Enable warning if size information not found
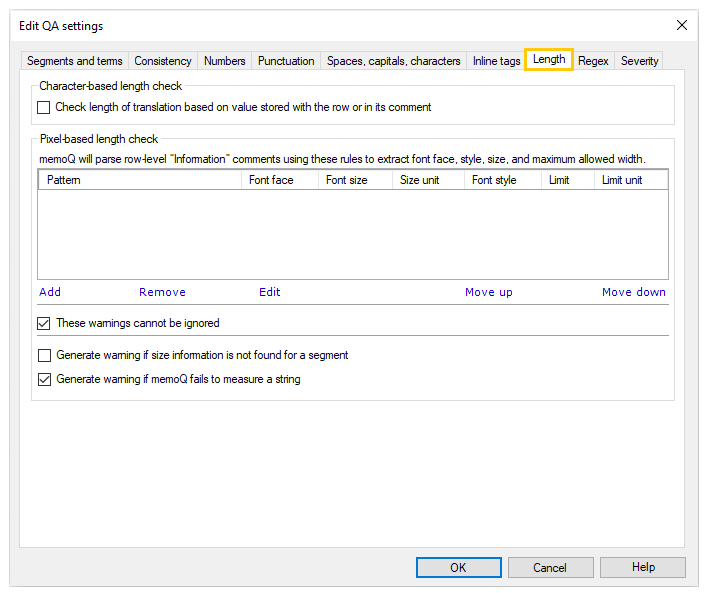The width and height of the screenshot is (705, 593). coord(44,355)
